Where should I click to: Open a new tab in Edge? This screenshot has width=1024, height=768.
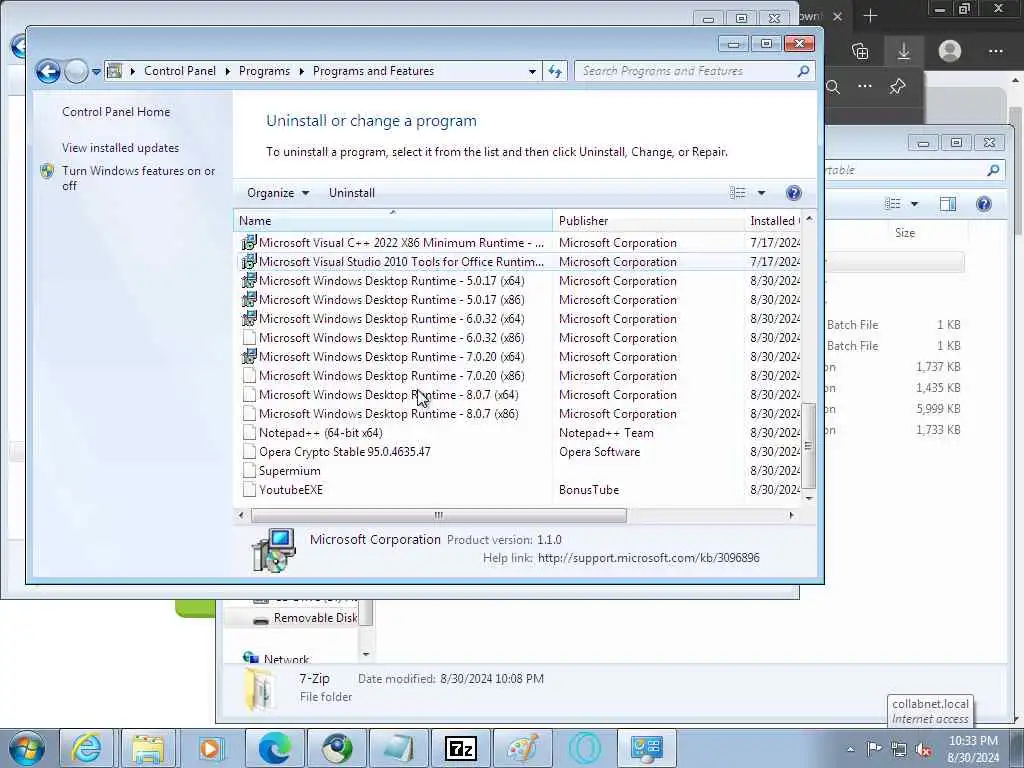tap(870, 16)
